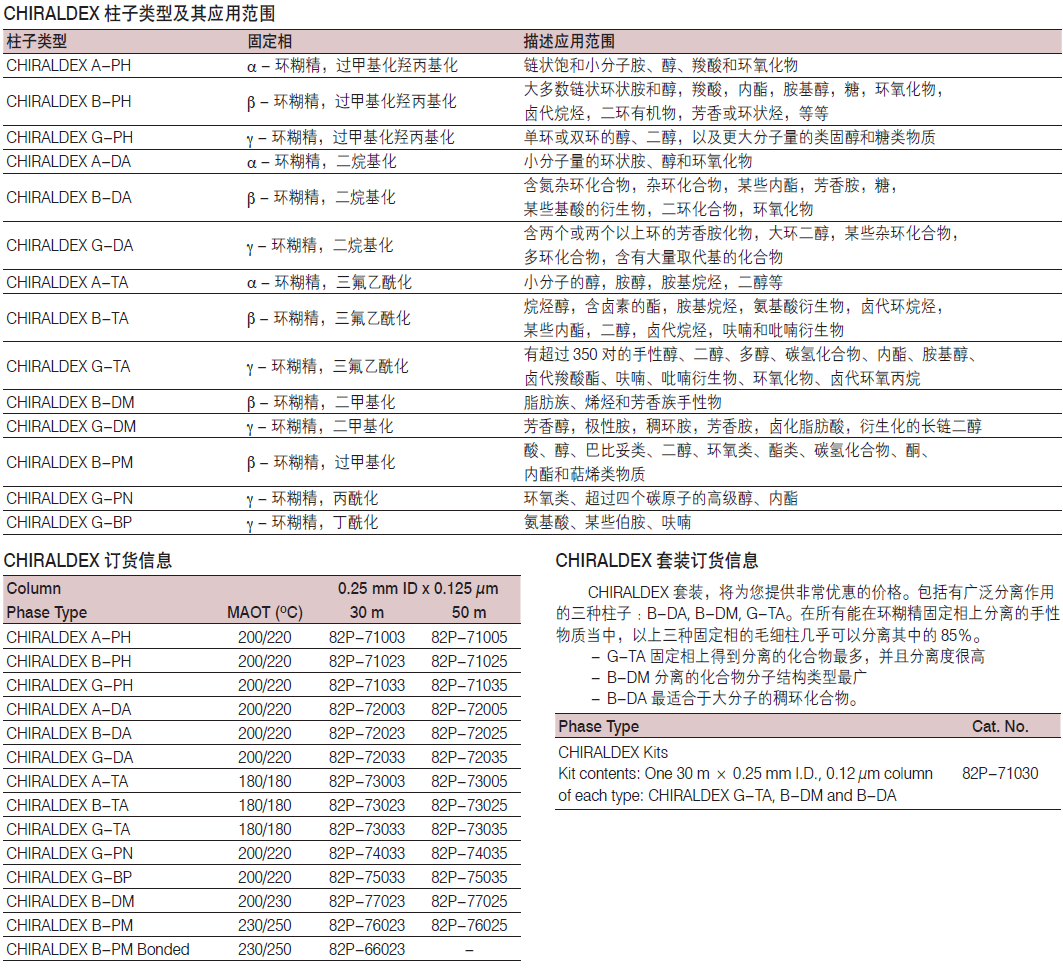The image size is (1063, 970).
Task: Select catalog number 82P–71023
Action: [x=367, y=662]
